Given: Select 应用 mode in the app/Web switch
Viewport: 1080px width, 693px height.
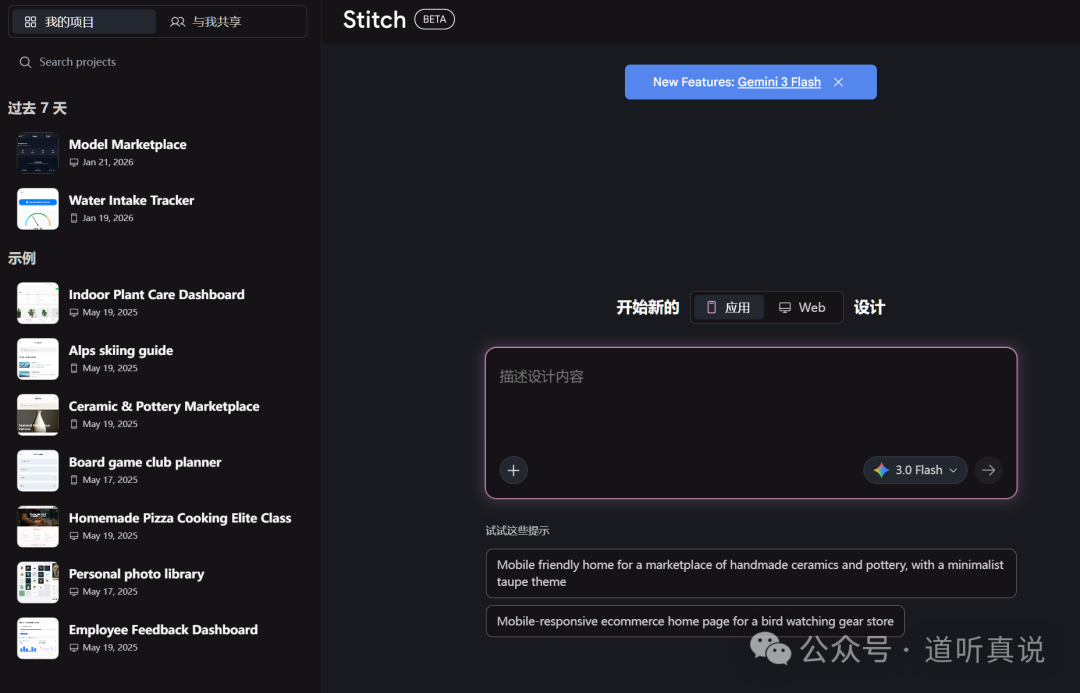Looking at the screenshot, I should [728, 307].
